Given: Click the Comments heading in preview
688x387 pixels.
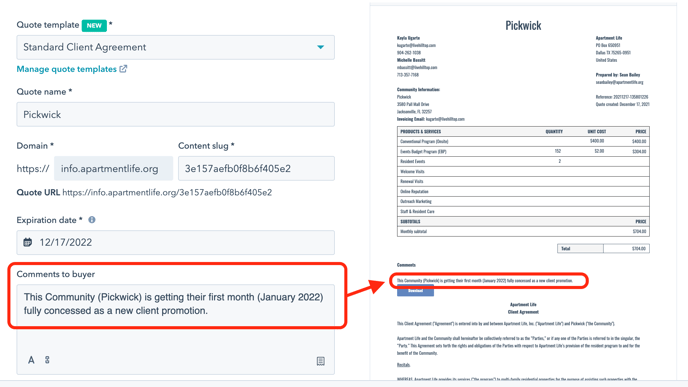Looking at the screenshot, I should [x=406, y=265].
